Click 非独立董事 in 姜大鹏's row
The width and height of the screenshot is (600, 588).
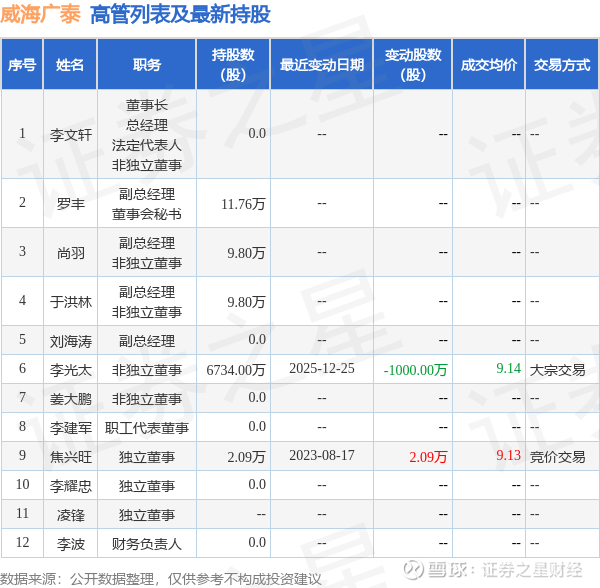(147, 399)
